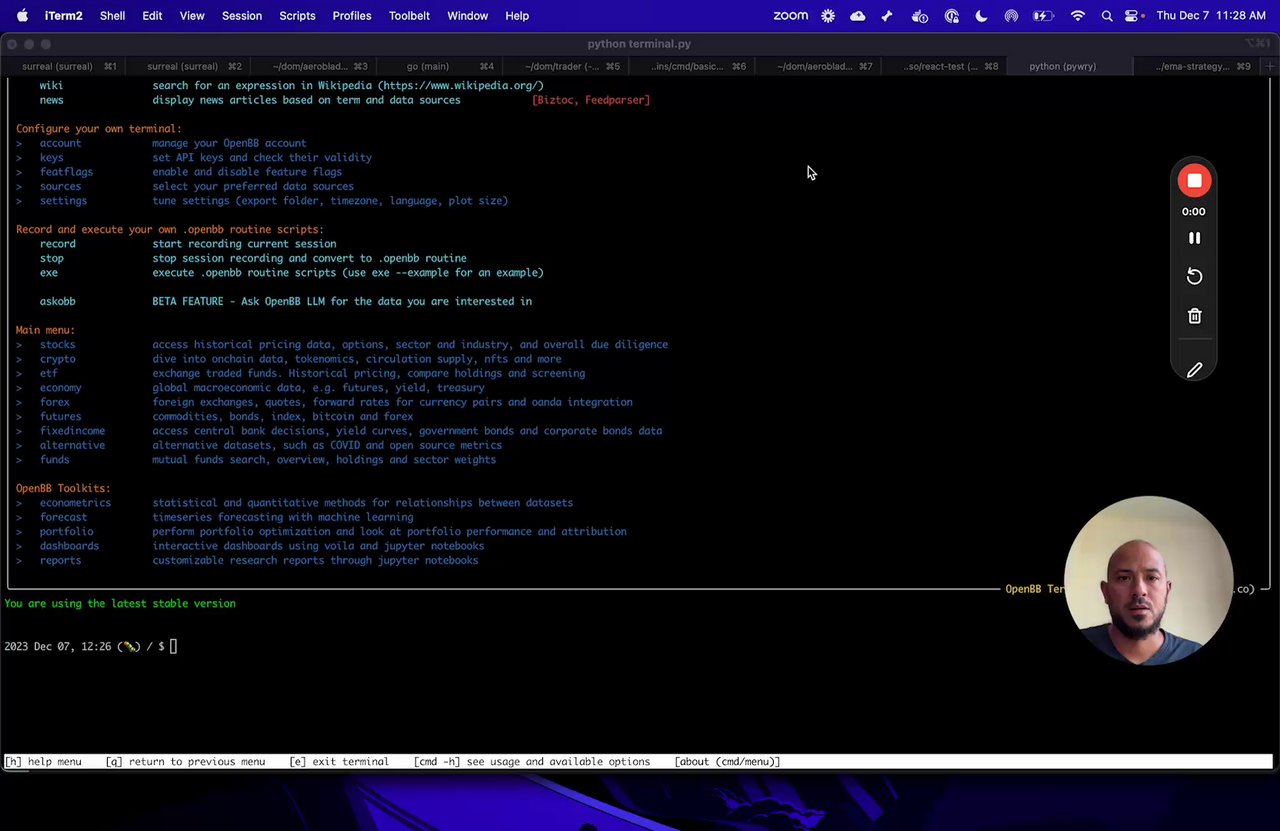Click the circular lock icon in menu bar
This screenshot has height=831, width=1280.
[951, 16]
